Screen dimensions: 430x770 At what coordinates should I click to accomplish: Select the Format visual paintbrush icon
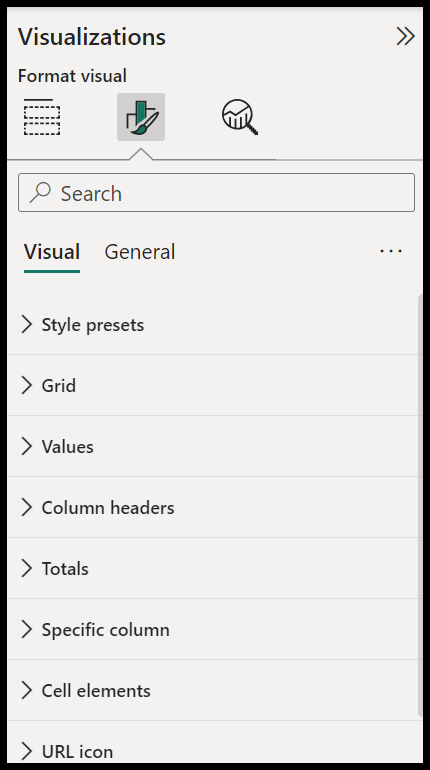click(x=141, y=117)
